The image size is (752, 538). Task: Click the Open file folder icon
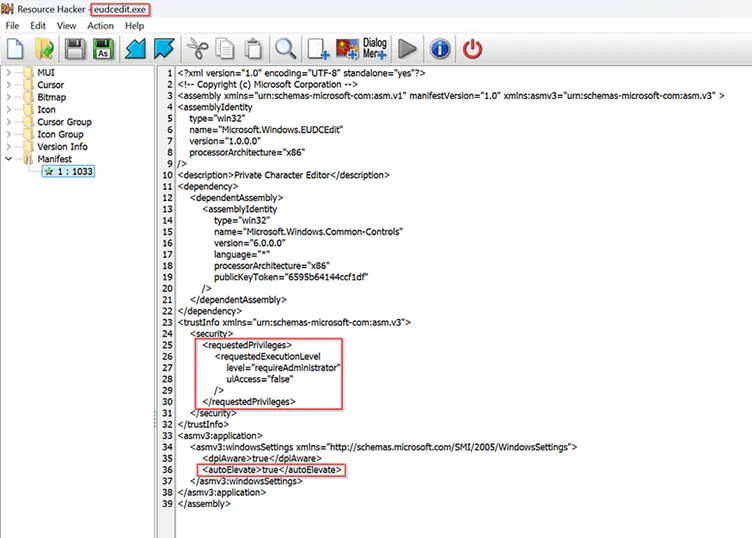pos(44,48)
